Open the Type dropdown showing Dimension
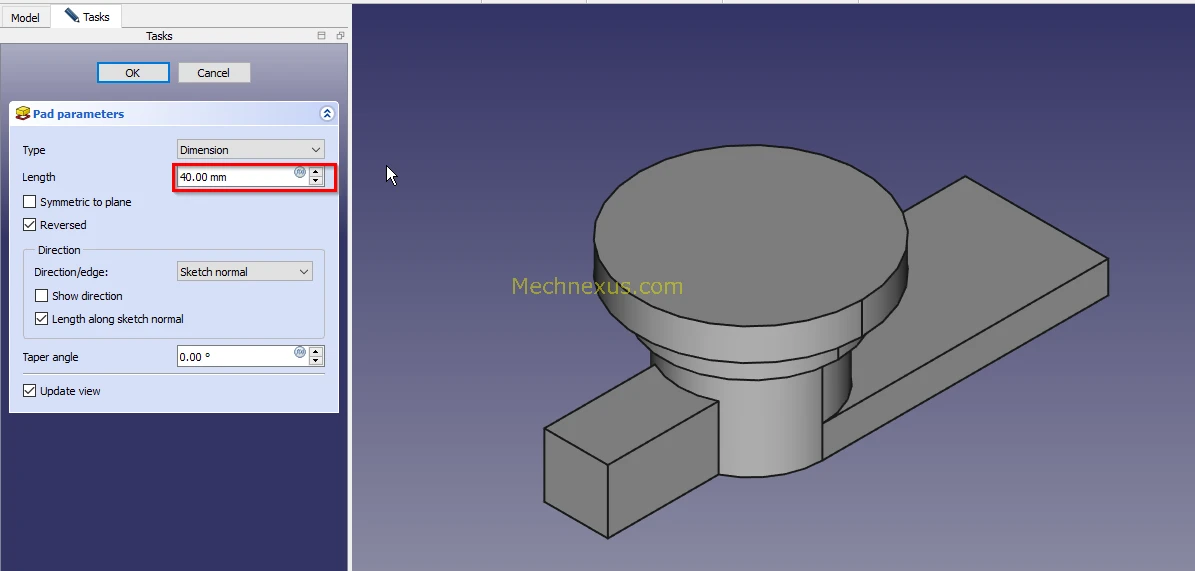Viewport: 1195px width, 571px height. [251, 149]
